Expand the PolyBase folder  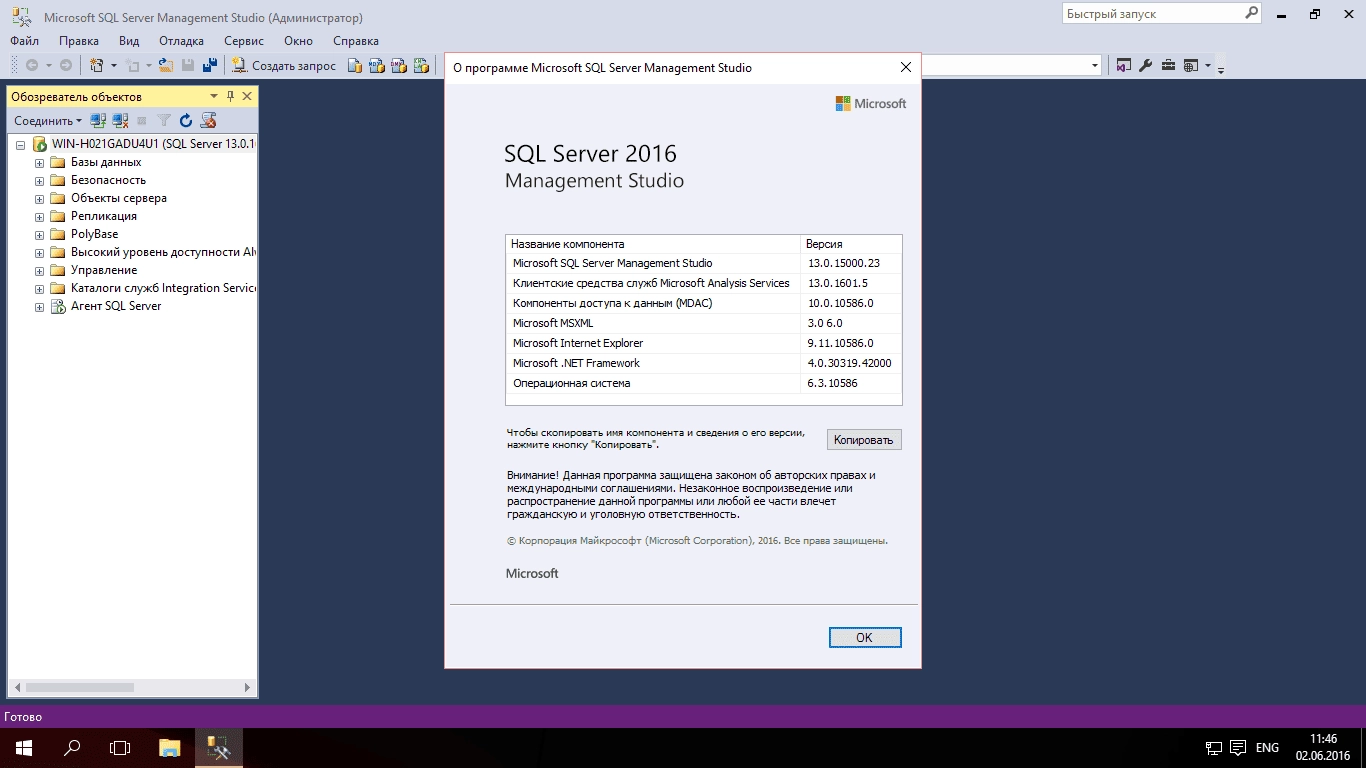[39, 235]
